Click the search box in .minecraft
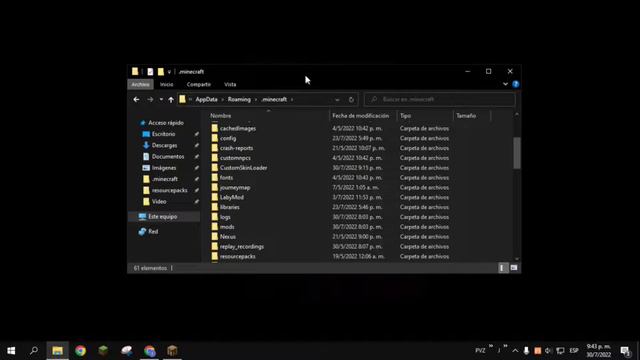This screenshot has width=640, height=360. [x=440, y=100]
